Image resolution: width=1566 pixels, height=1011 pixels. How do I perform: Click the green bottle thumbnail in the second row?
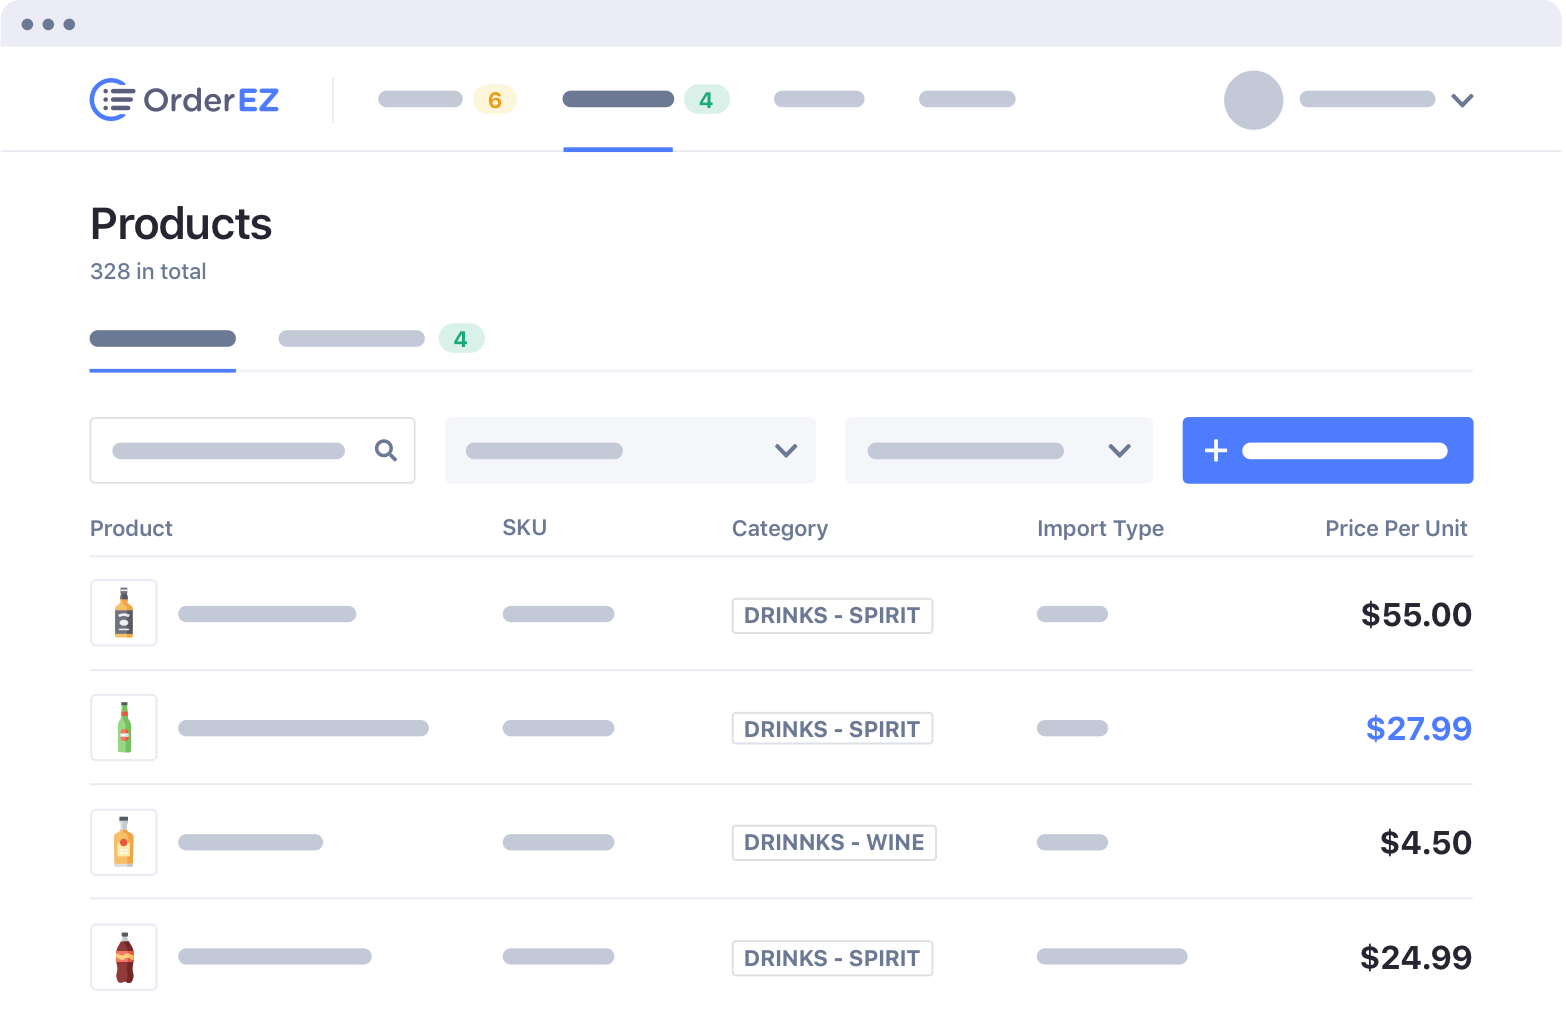[x=123, y=727]
